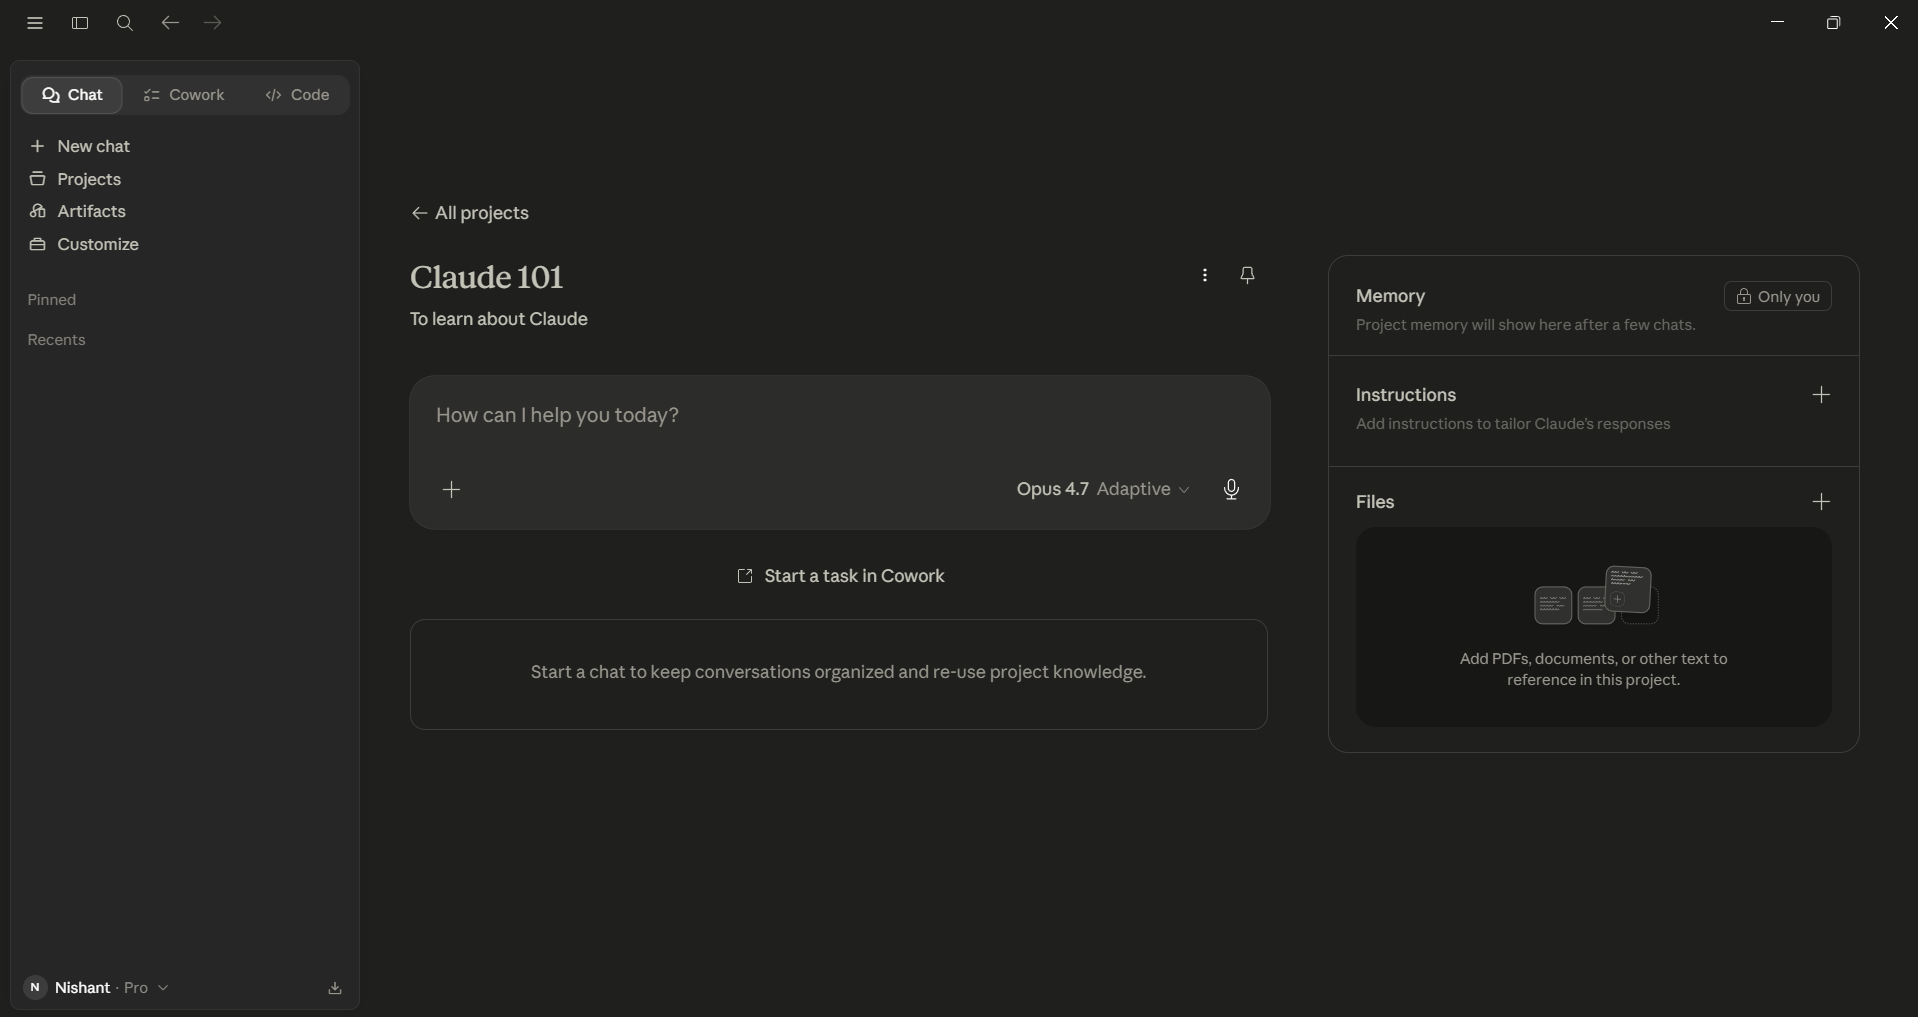Click the Claude 101 project title

click(x=487, y=277)
